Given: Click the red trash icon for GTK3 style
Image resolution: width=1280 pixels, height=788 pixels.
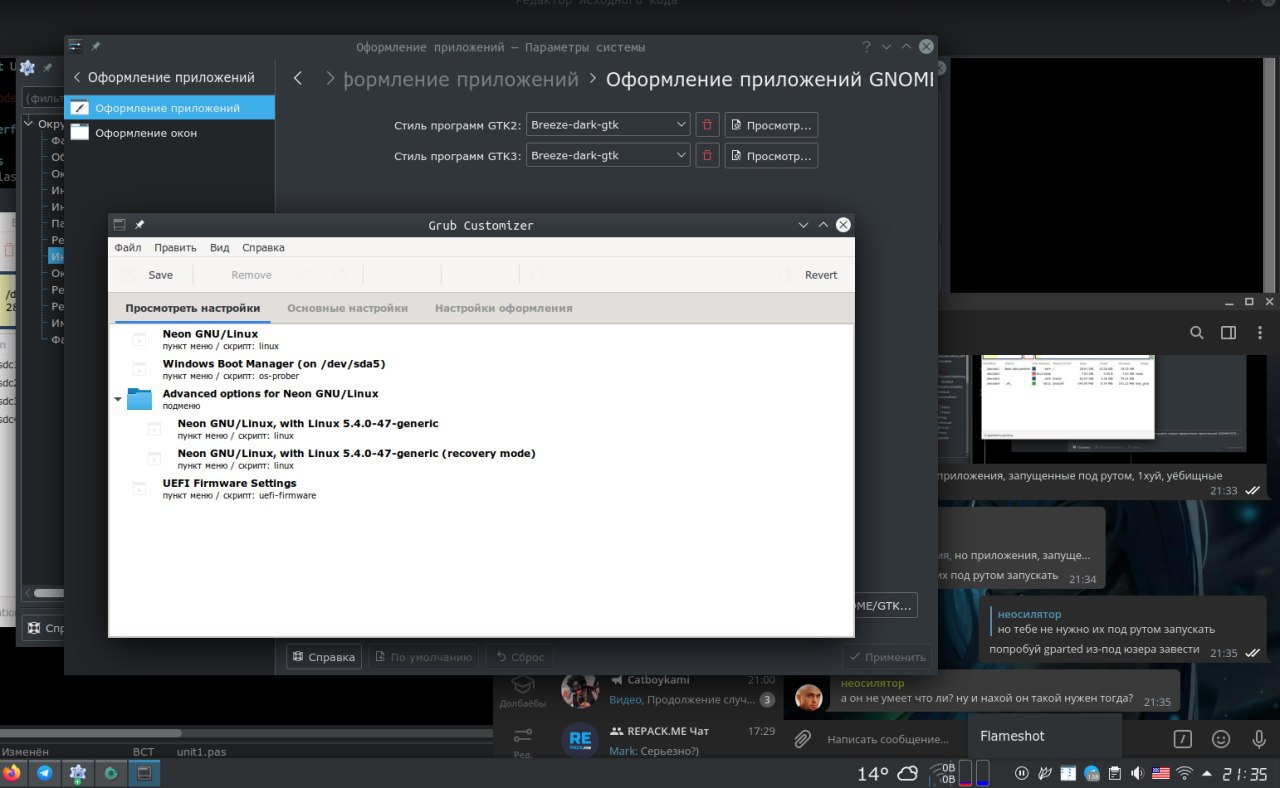Looking at the screenshot, I should point(707,156).
